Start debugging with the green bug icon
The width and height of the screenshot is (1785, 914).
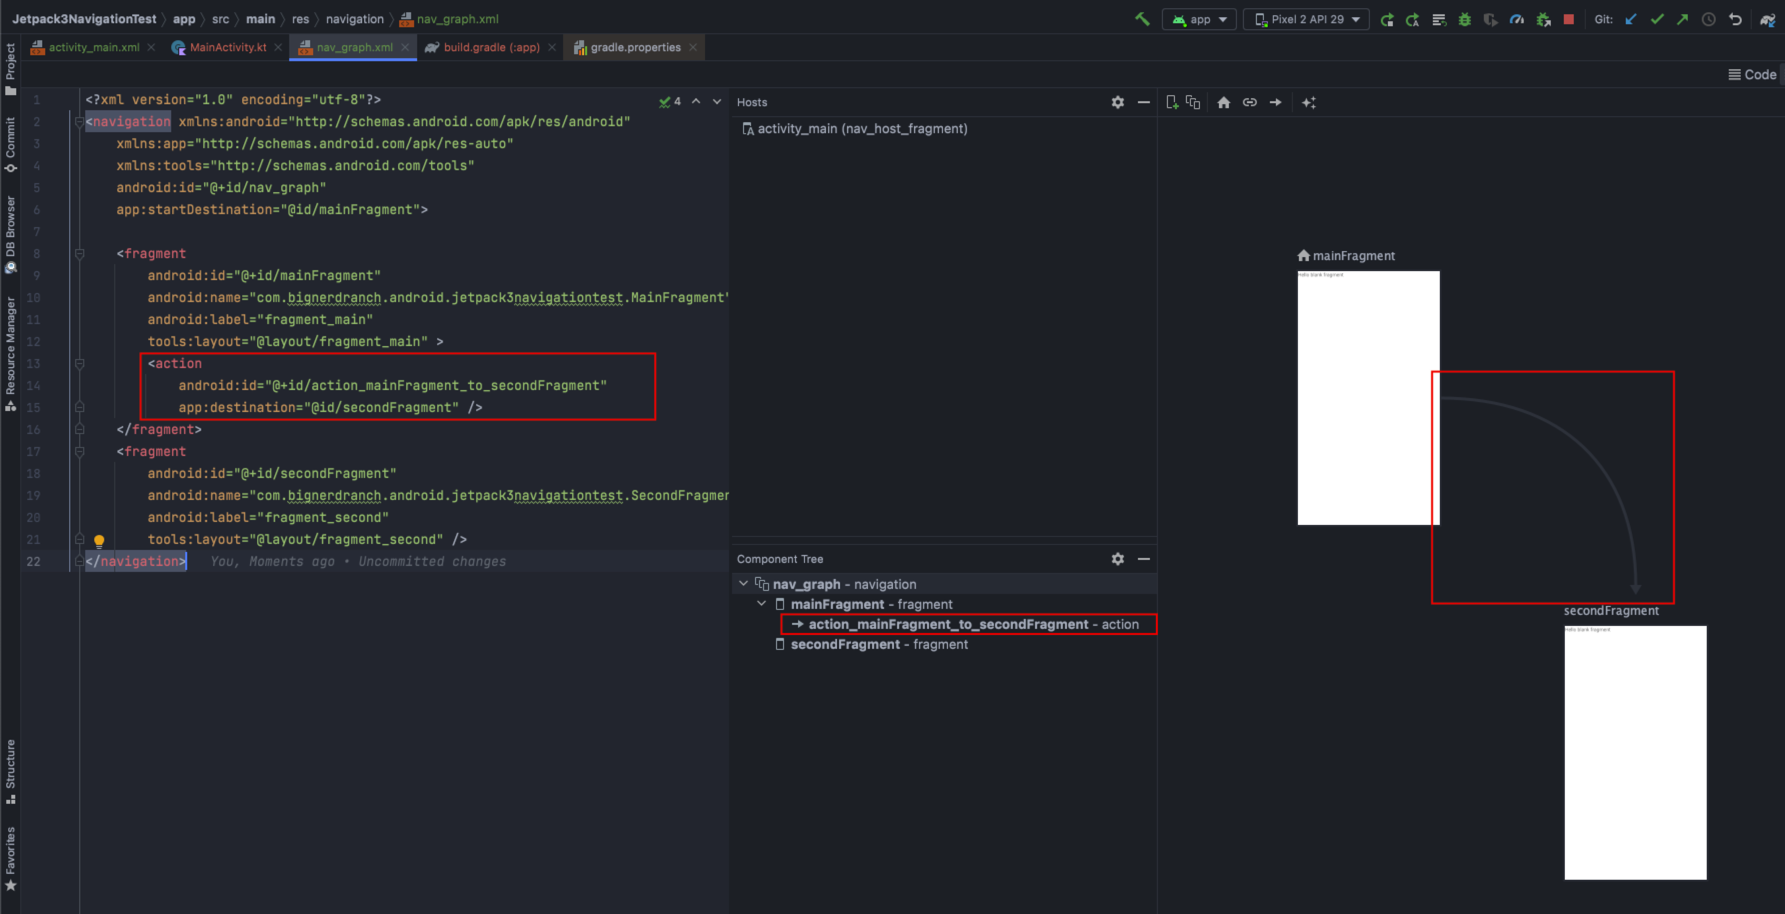pos(1465,19)
